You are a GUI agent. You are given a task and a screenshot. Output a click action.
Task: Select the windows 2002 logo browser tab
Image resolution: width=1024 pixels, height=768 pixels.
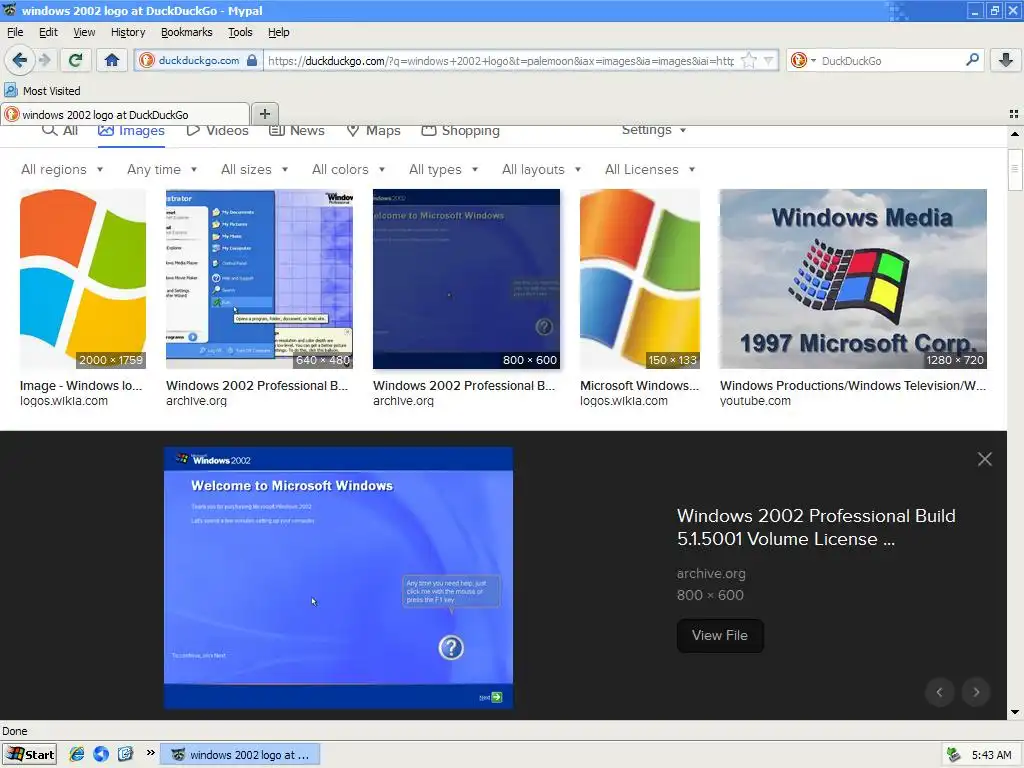point(125,114)
